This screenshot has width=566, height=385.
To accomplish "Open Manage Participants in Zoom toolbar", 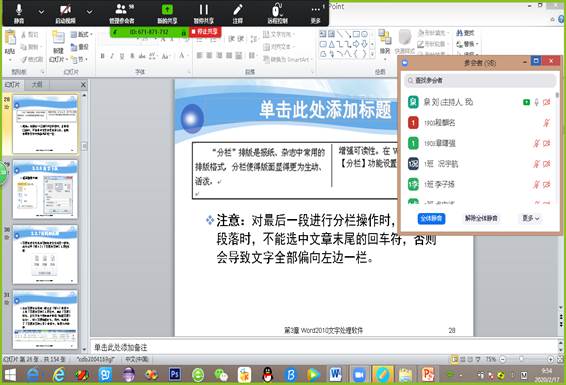I will pos(122,13).
